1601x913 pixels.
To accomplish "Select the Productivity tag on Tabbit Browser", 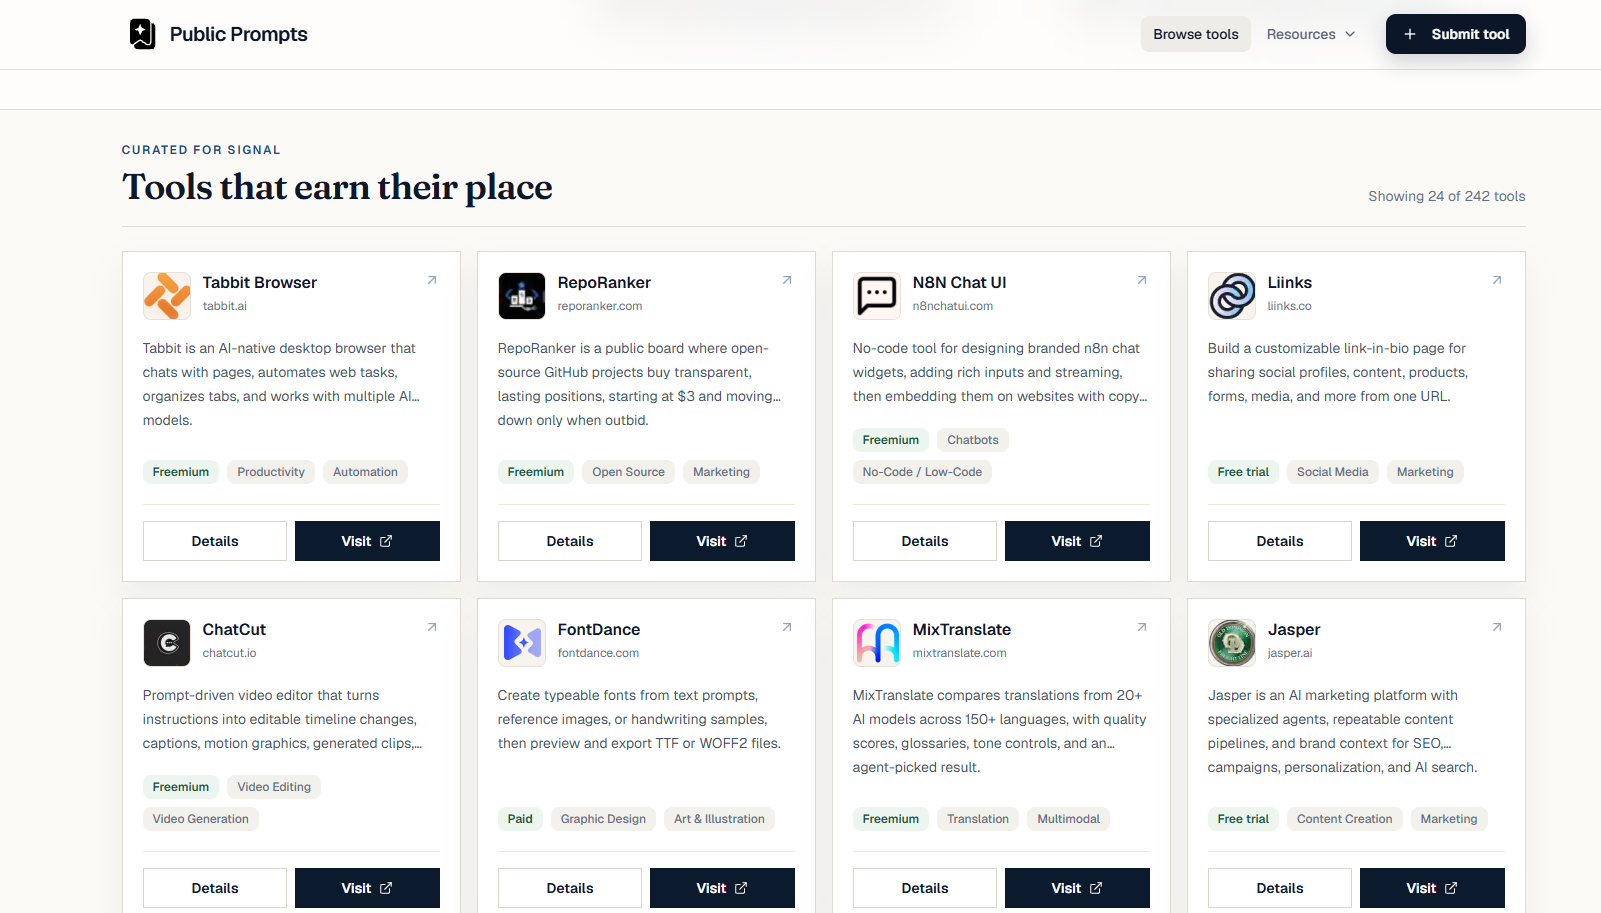I will 271,472.
